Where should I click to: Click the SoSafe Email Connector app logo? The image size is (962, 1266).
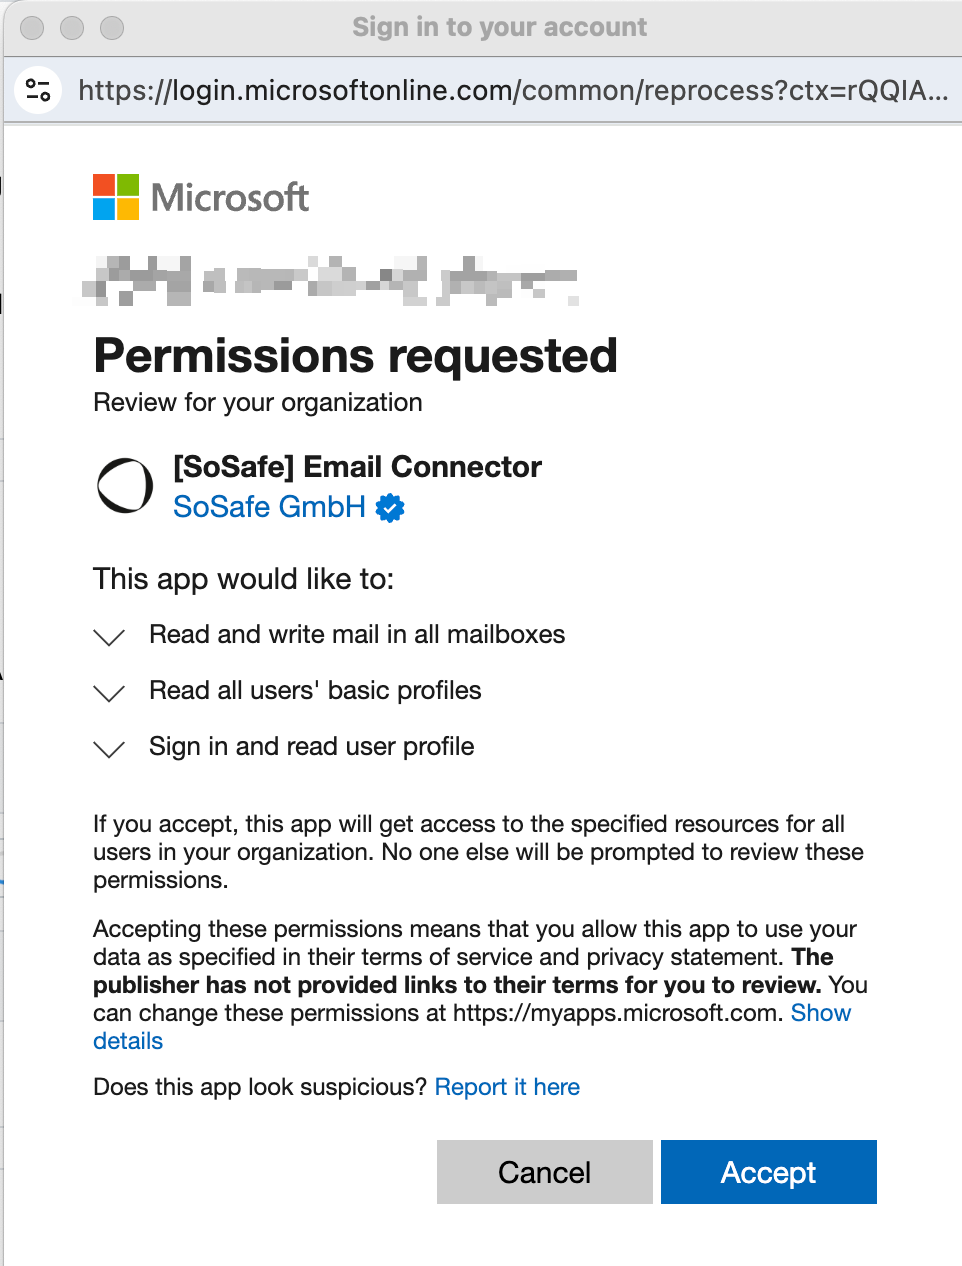click(125, 486)
